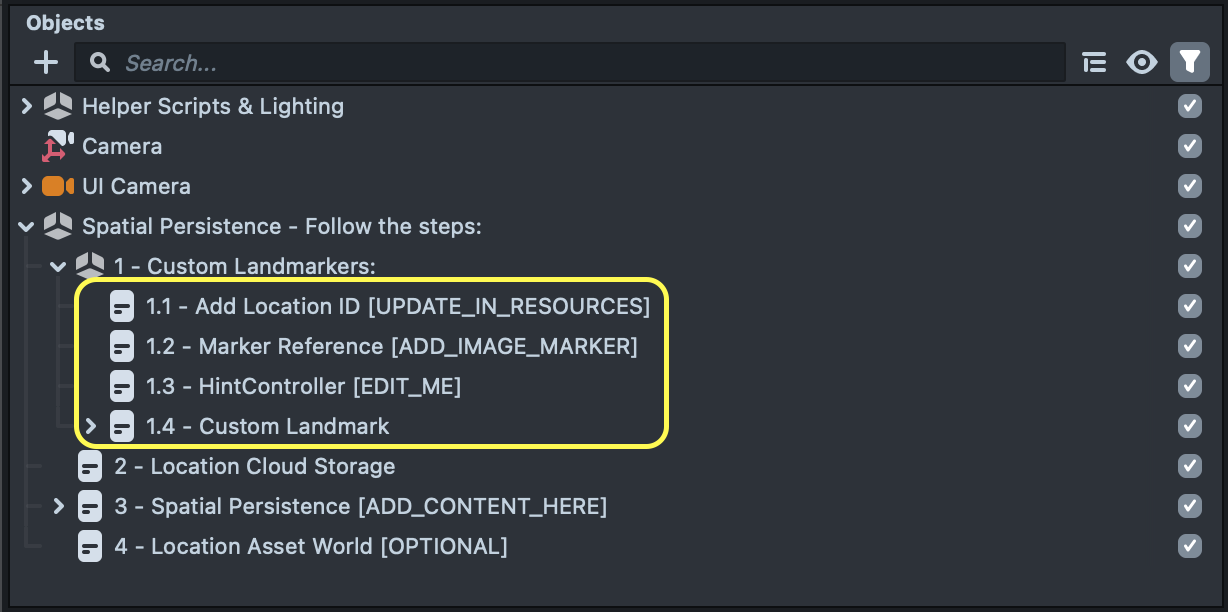Click the Helper Scripts & Lighting icon

tap(58, 107)
